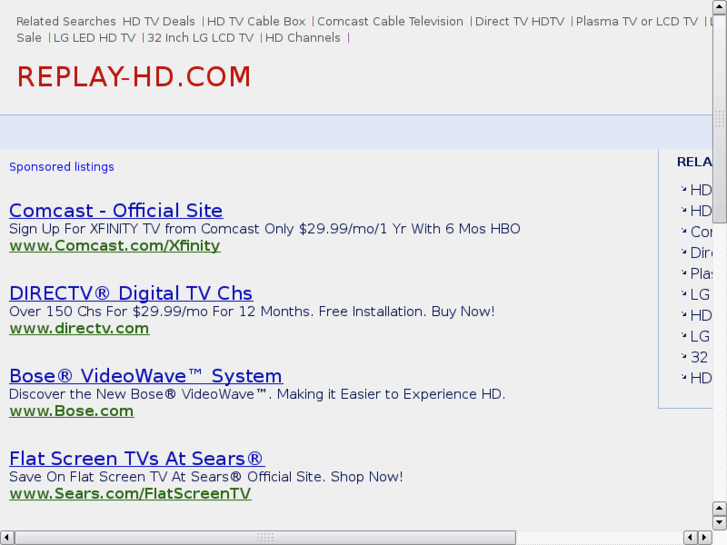Open DIRECTV Digital TV Chs listing
Viewport: 727px width, 545px height.
click(131, 293)
